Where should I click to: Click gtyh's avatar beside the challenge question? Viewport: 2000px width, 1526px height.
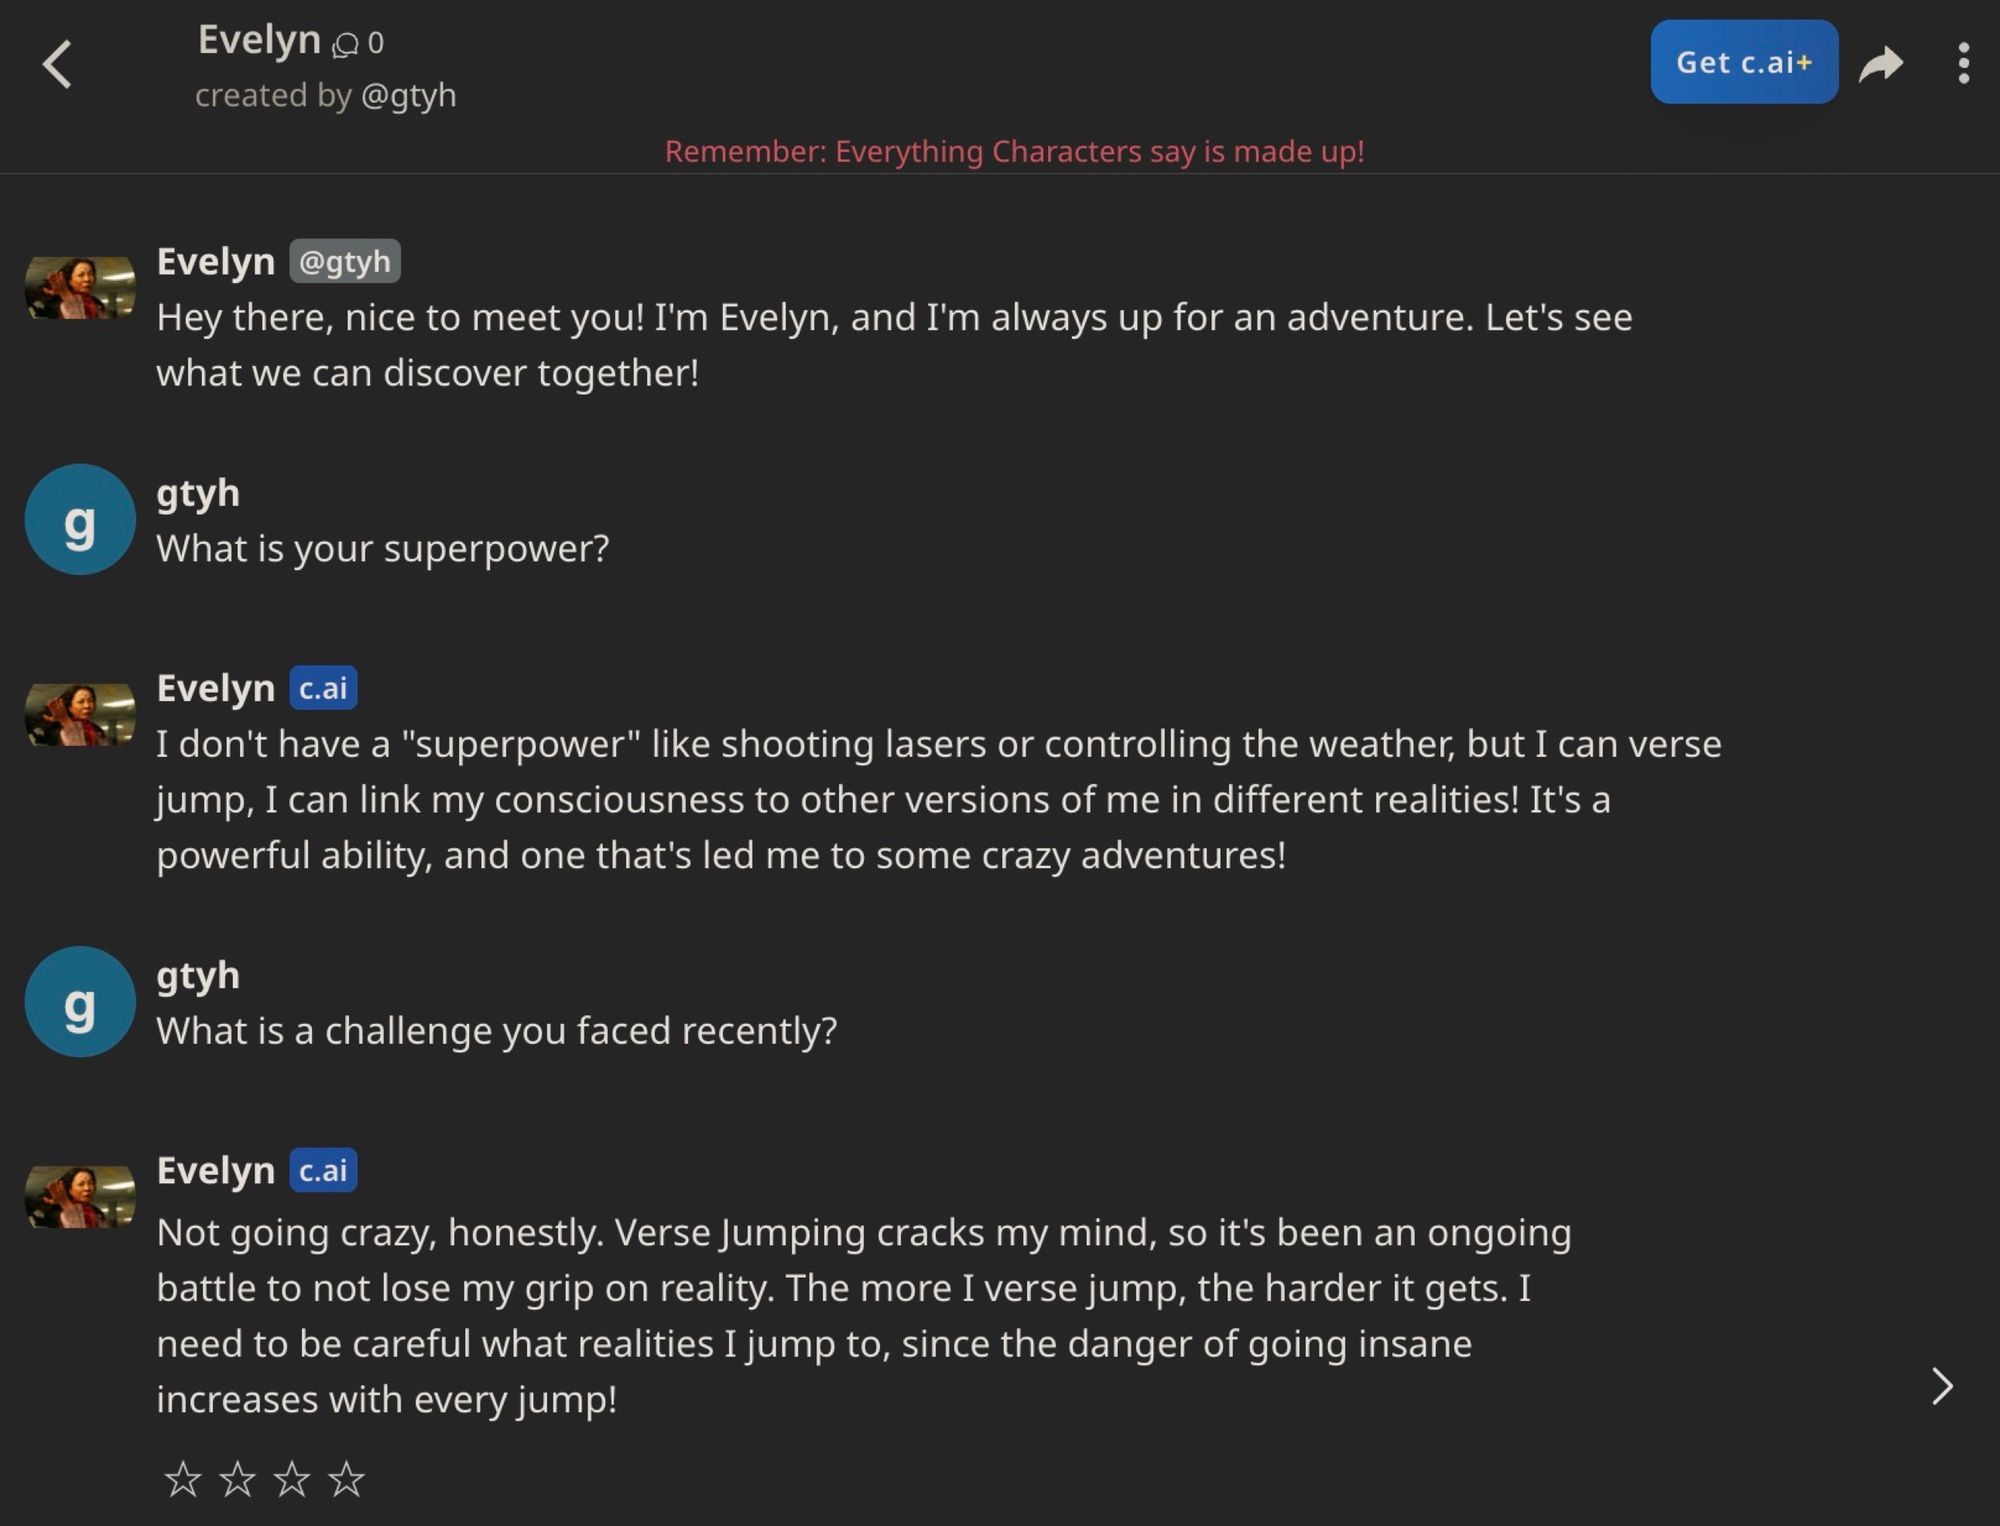click(80, 1002)
